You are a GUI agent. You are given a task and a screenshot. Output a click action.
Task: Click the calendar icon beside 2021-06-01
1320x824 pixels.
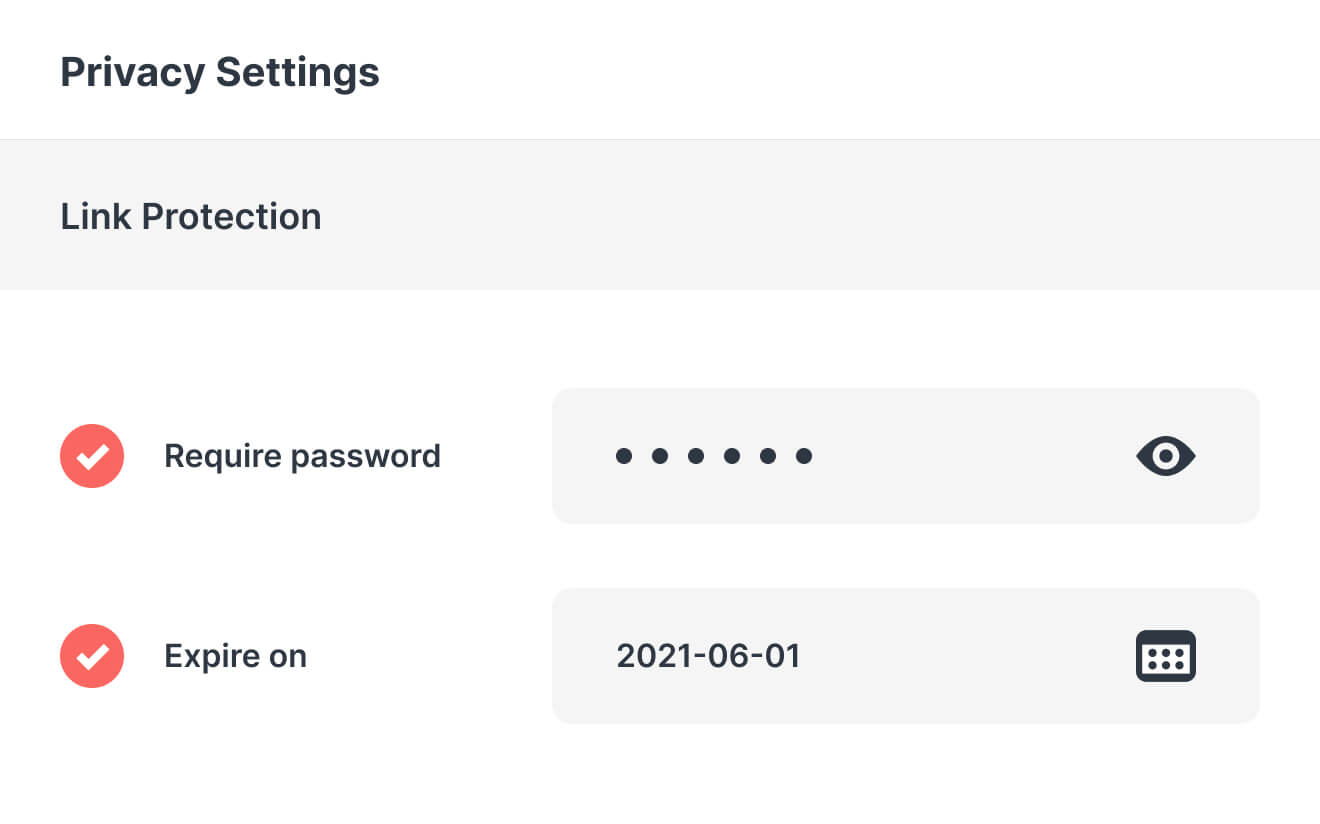tap(1166, 656)
